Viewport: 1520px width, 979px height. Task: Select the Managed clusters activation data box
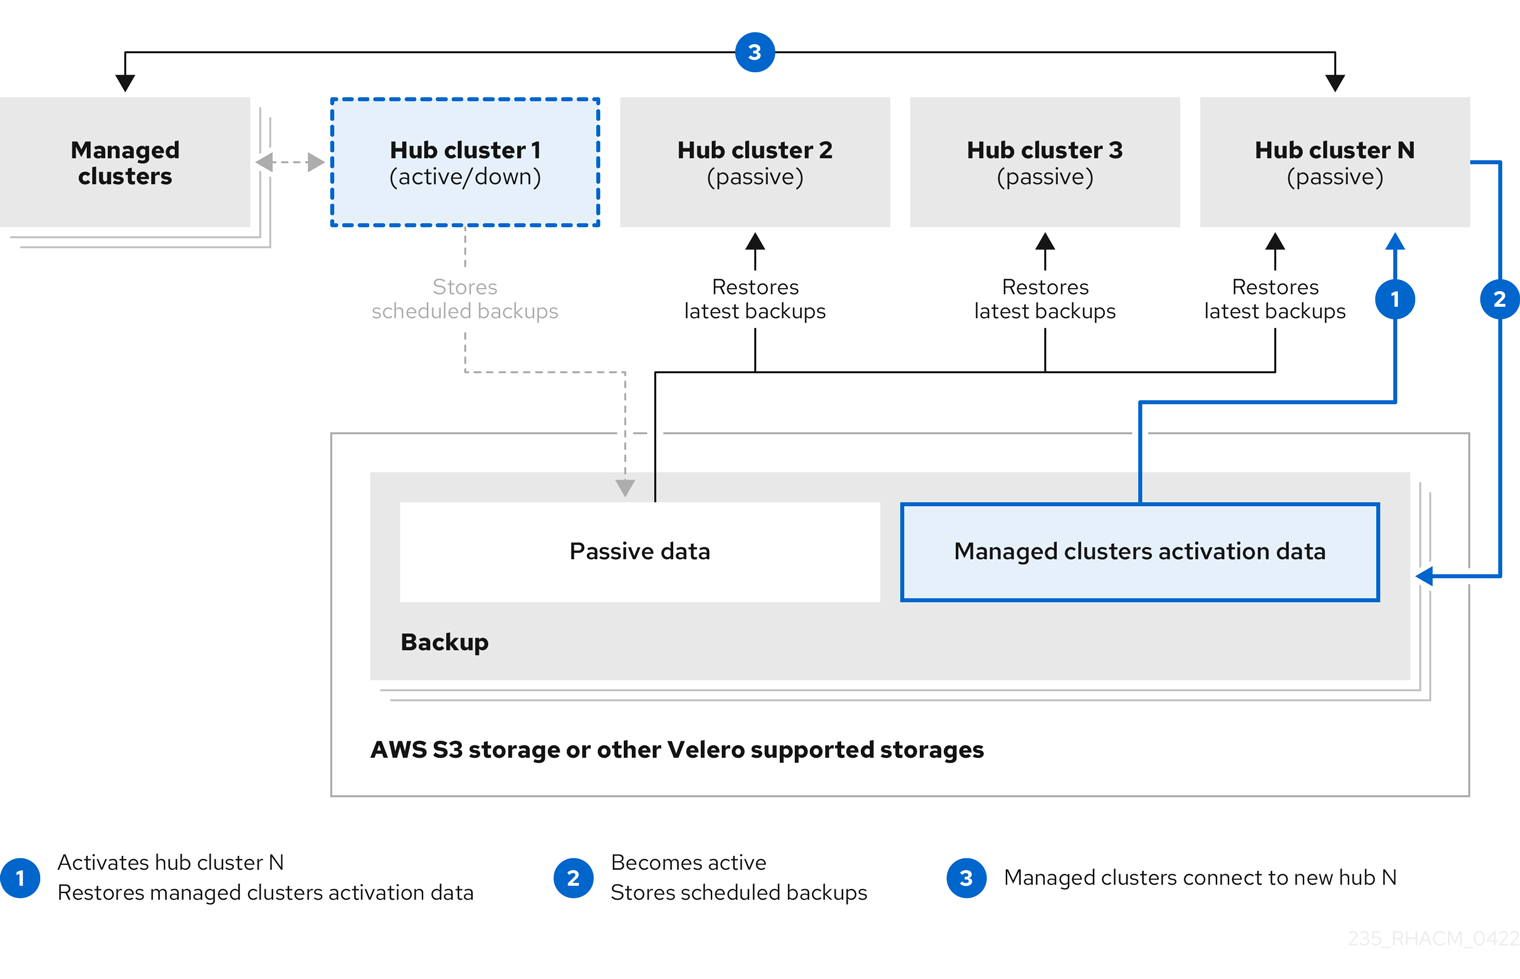1140,552
